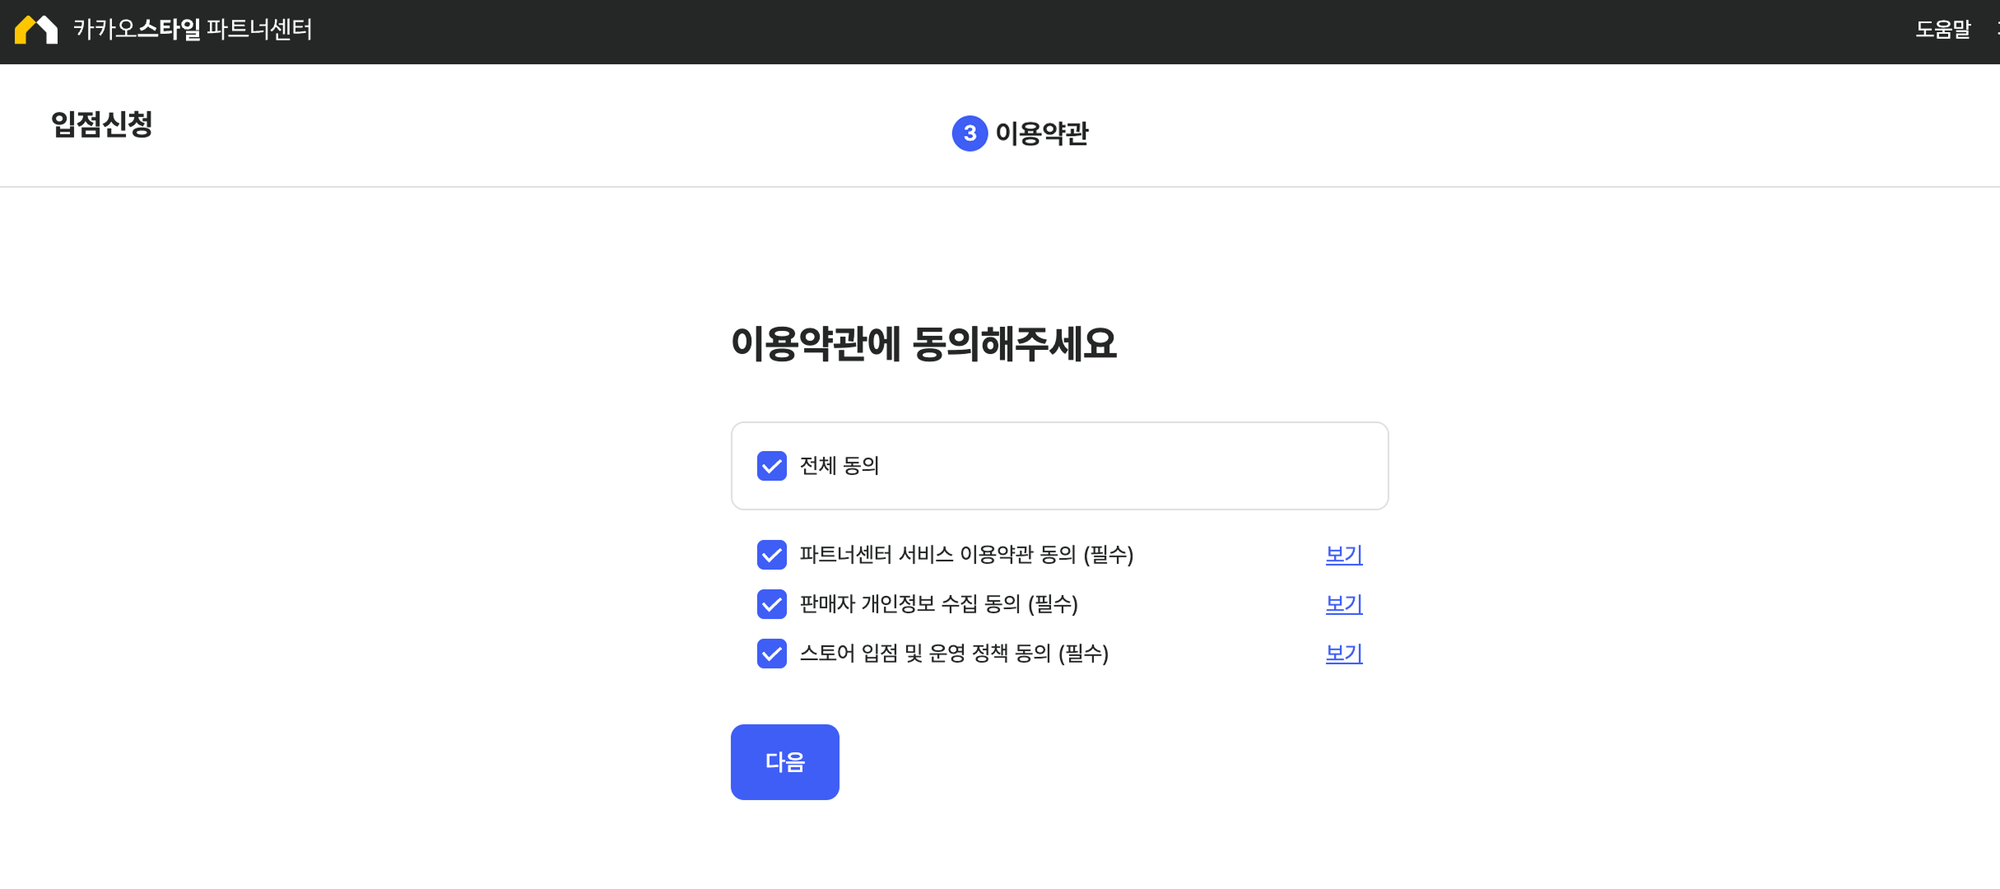Click the 입점신청 page heading

[x=102, y=125]
